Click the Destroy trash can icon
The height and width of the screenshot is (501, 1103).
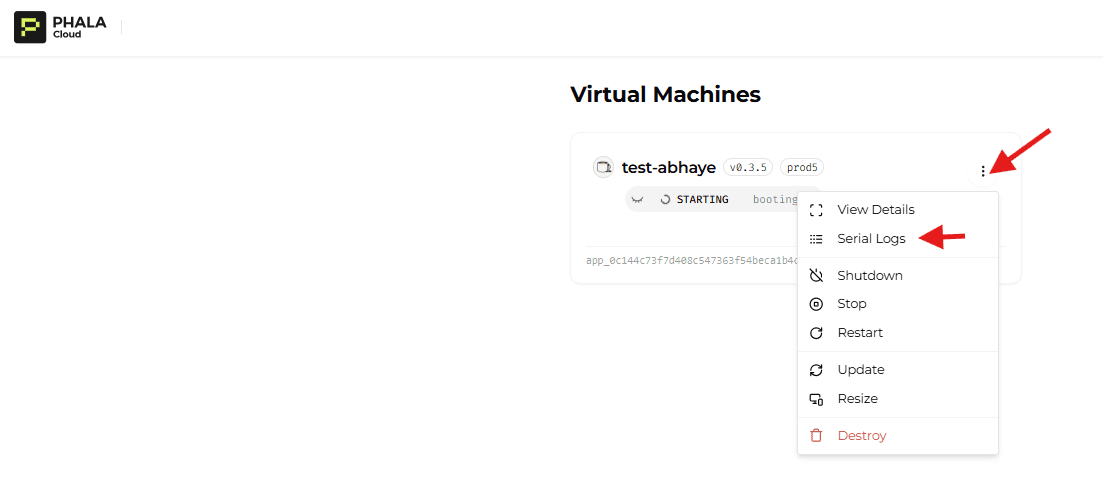coord(816,436)
